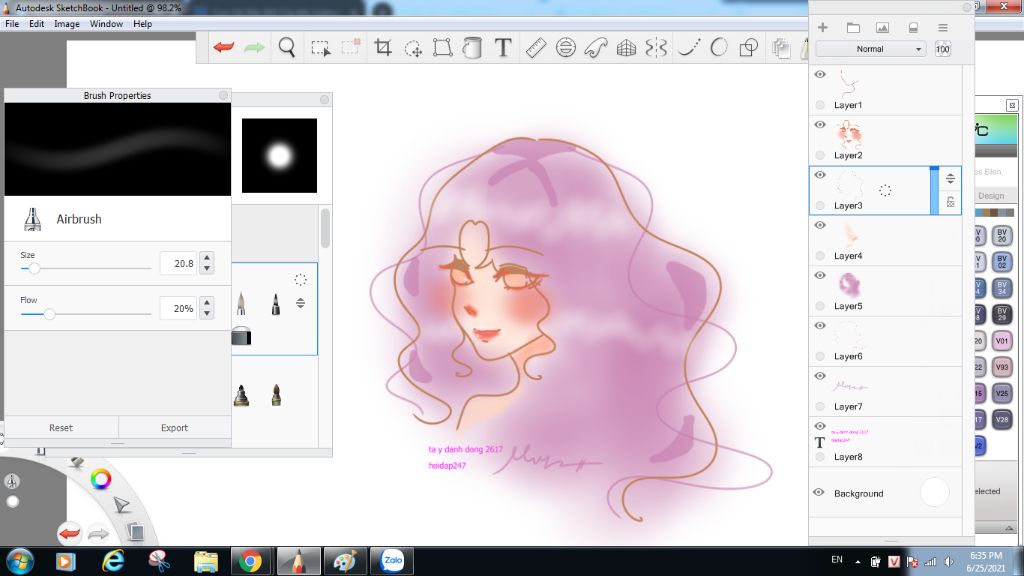The height and width of the screenshot is (576, 1024).
Task: Enable Predictive Stroke in the toolbar
Action: (718, 48)
